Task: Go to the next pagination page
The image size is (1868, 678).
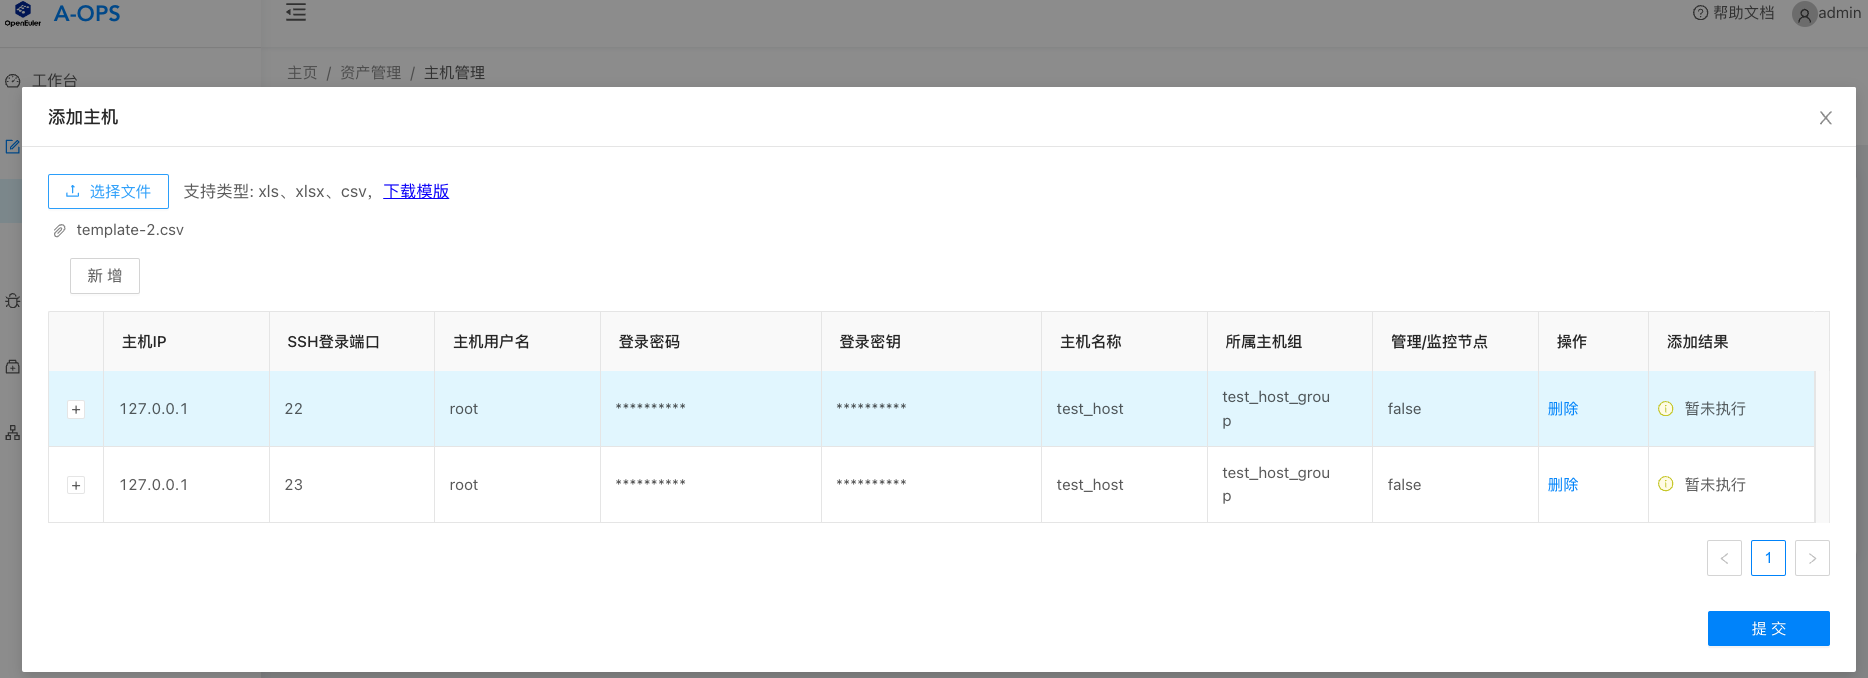Action: [1812, 558]
